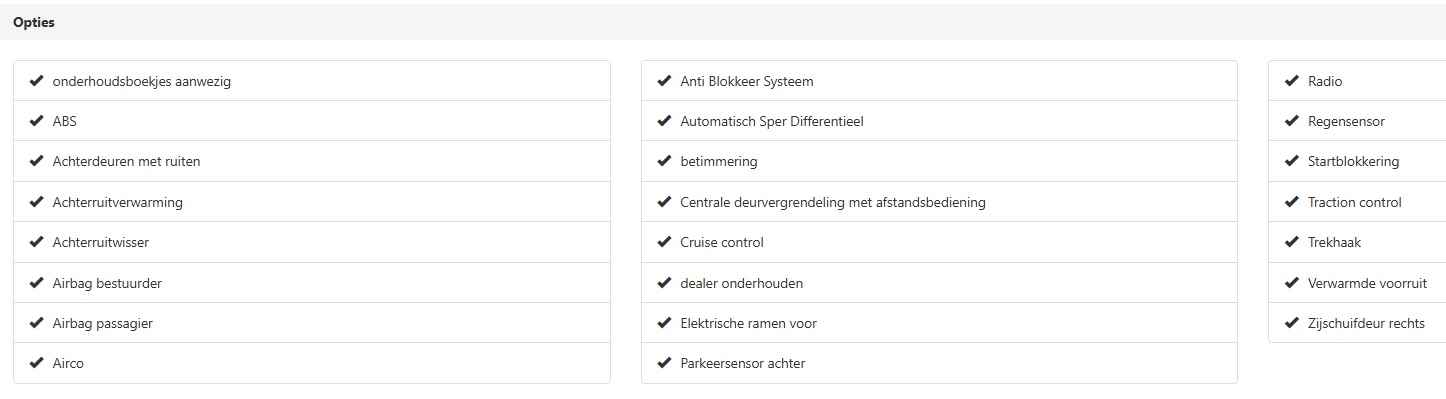
Task: Click the Elektrische ramen voor row
Action: pyautogui.click(x=939, y=323)
